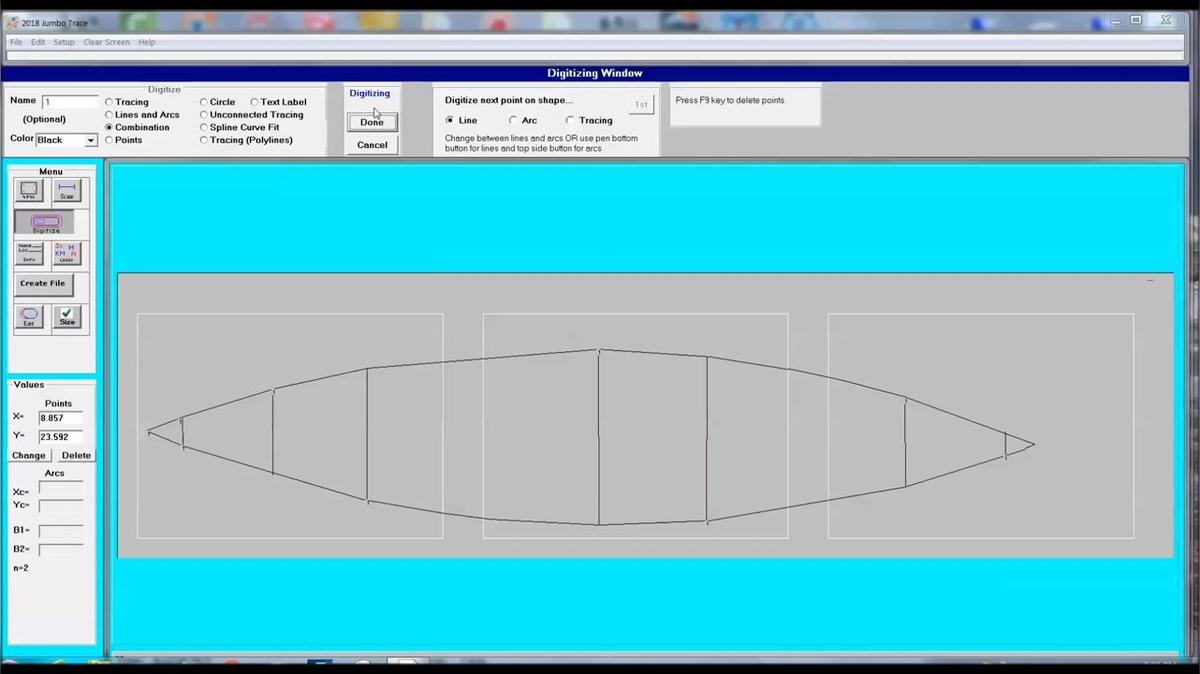Open the Units selection tool
The height and width of the screenshot is (674, 1200).
[67, 254]
